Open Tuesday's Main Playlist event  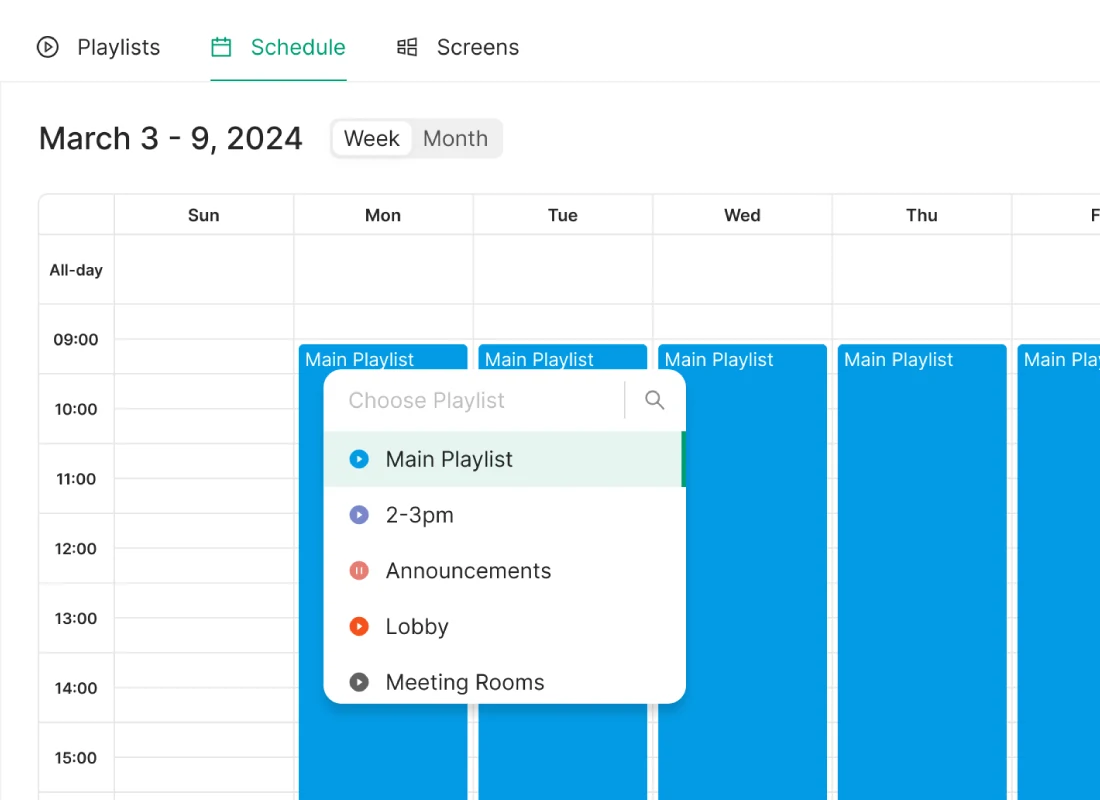pos(563,751)
